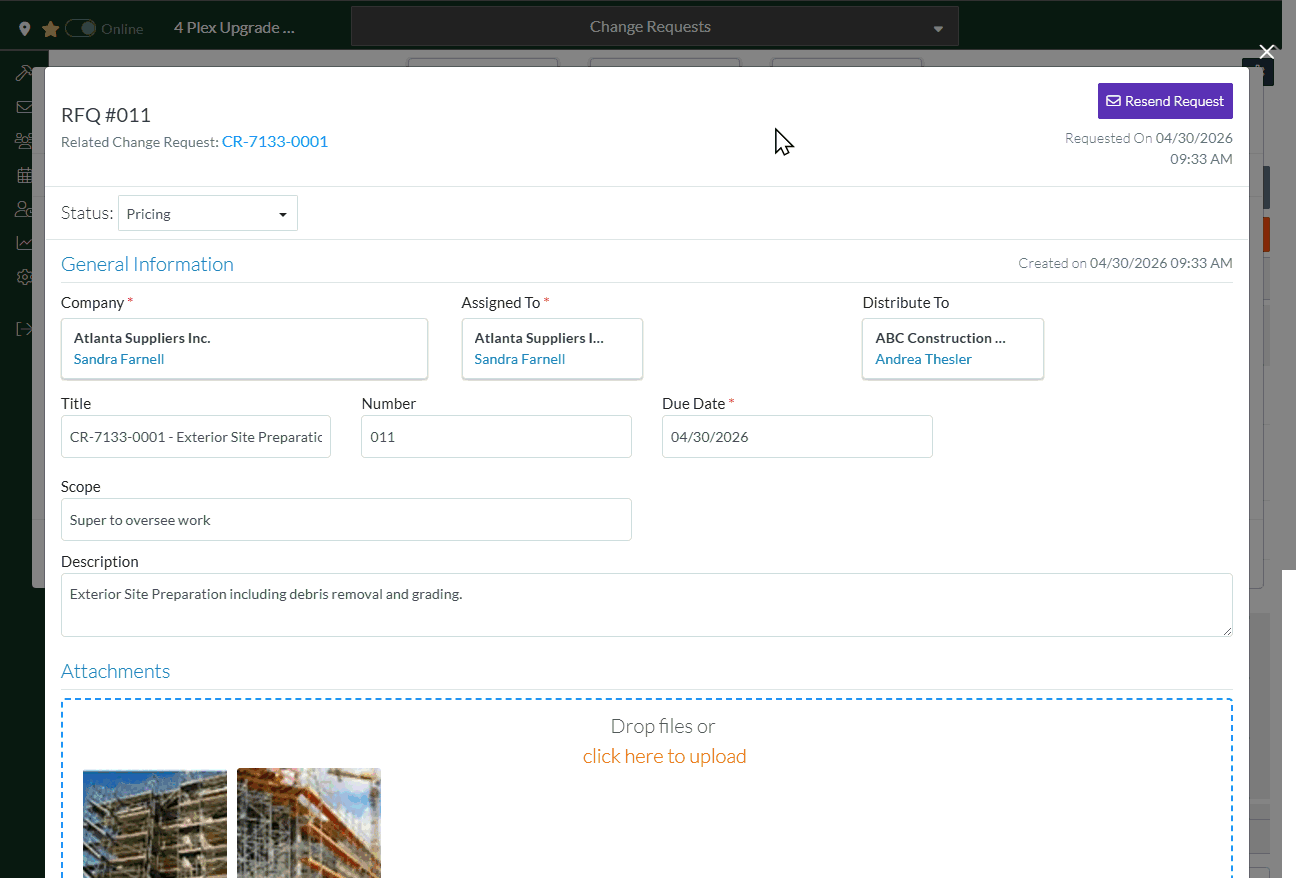Viewport: 1296px width, 878px height.
Task: Open the chart analytics icon in sidebar
Action: click(x=23, y=243)
